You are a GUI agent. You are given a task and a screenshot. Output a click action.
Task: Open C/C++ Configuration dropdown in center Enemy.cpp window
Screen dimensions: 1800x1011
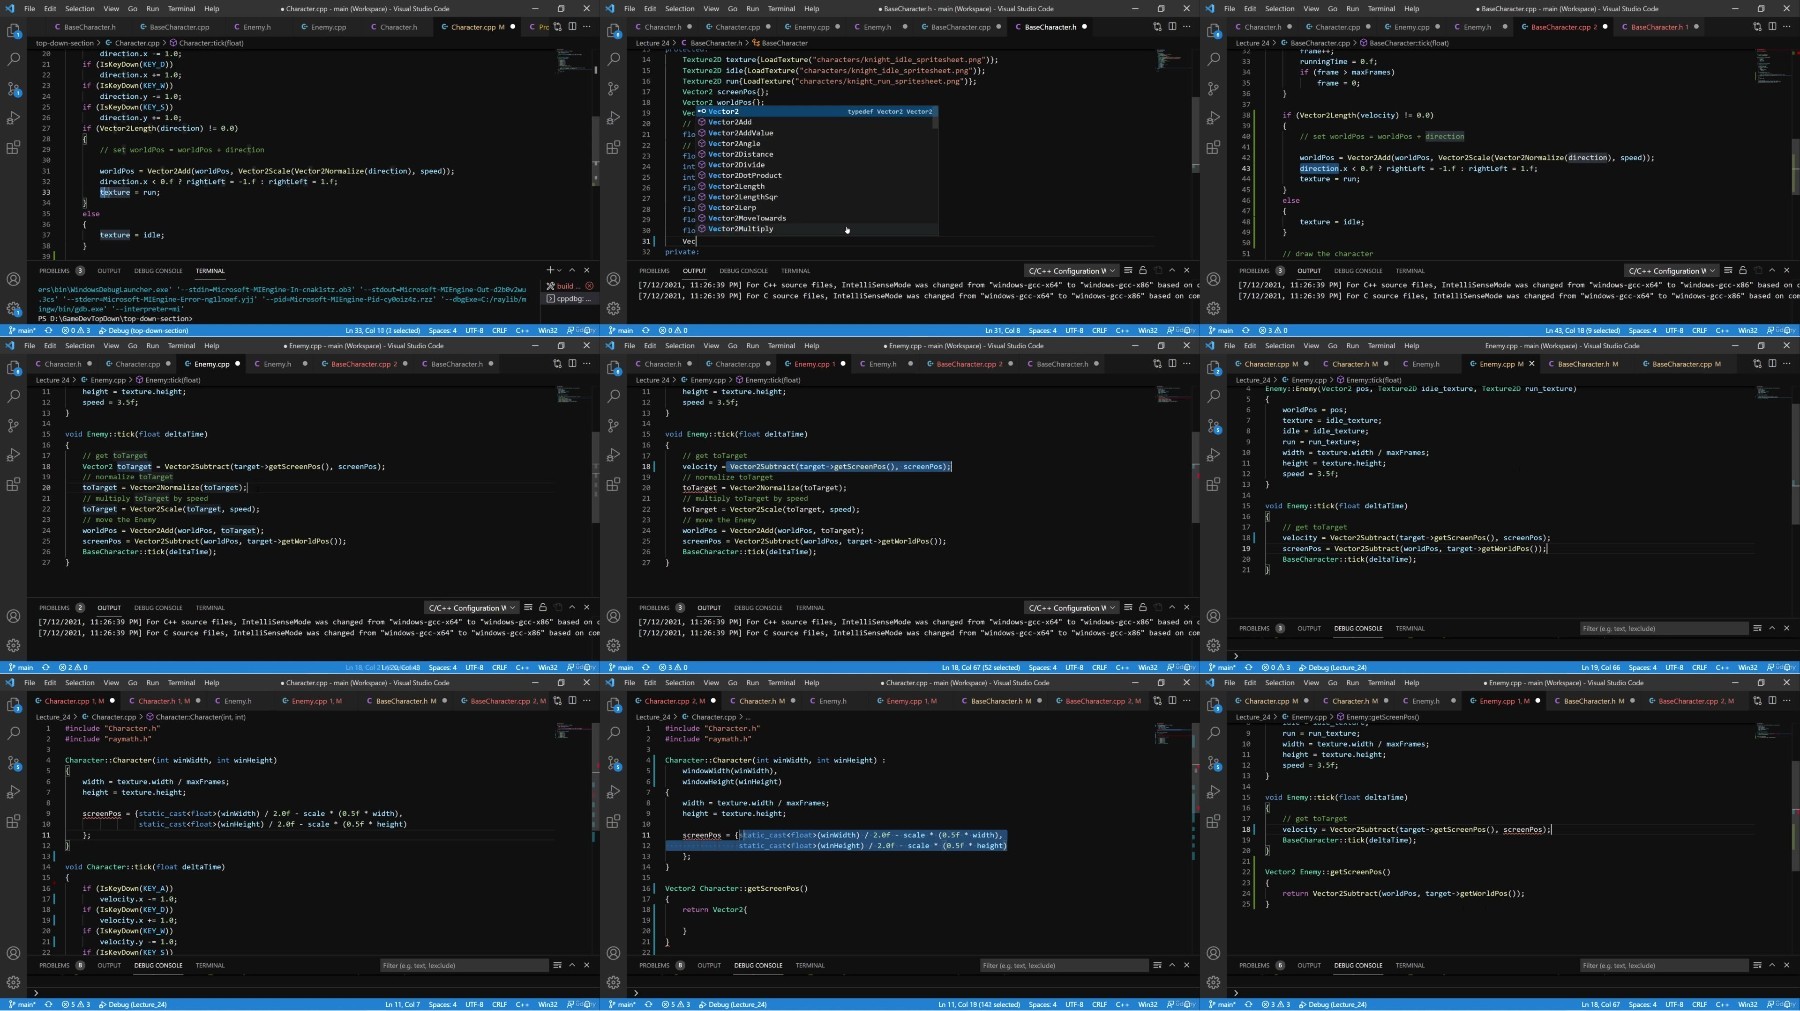click(1071, 607)
